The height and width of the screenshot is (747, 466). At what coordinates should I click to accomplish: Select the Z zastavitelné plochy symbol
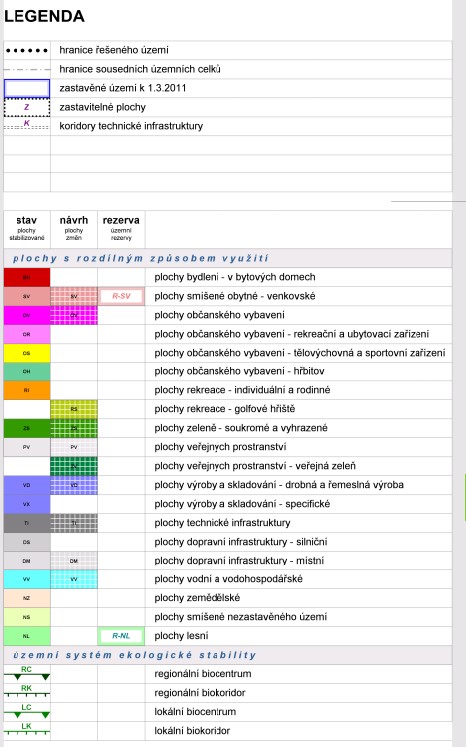coord(27,107)
